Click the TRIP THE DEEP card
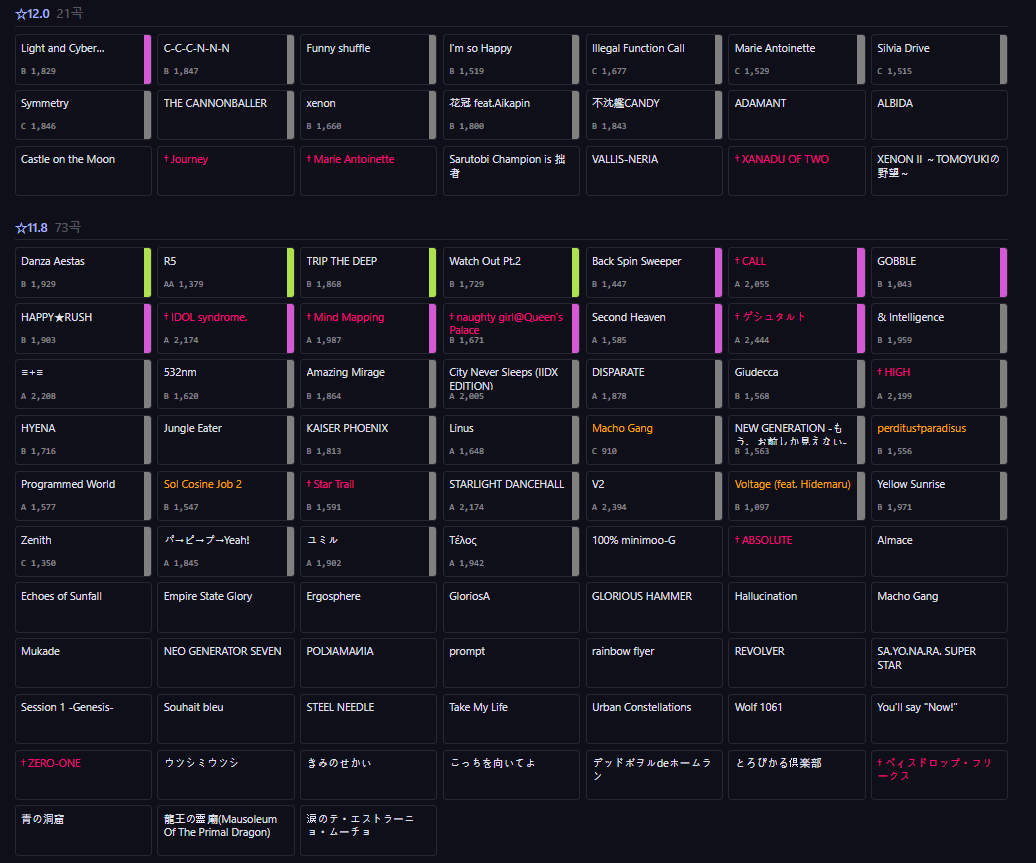Image resolution: width=1036 pixels, height=863 pixels. coord(369,272)
